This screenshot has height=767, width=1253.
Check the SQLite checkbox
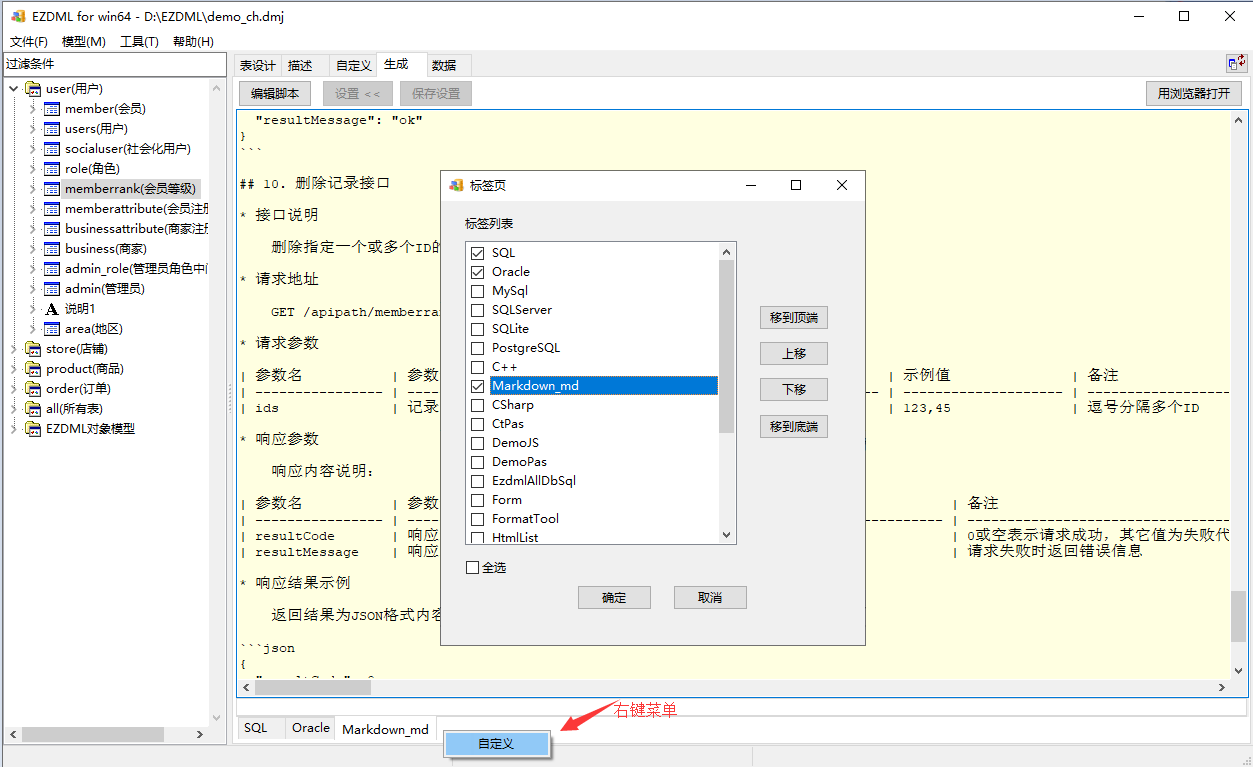(478, 329)
